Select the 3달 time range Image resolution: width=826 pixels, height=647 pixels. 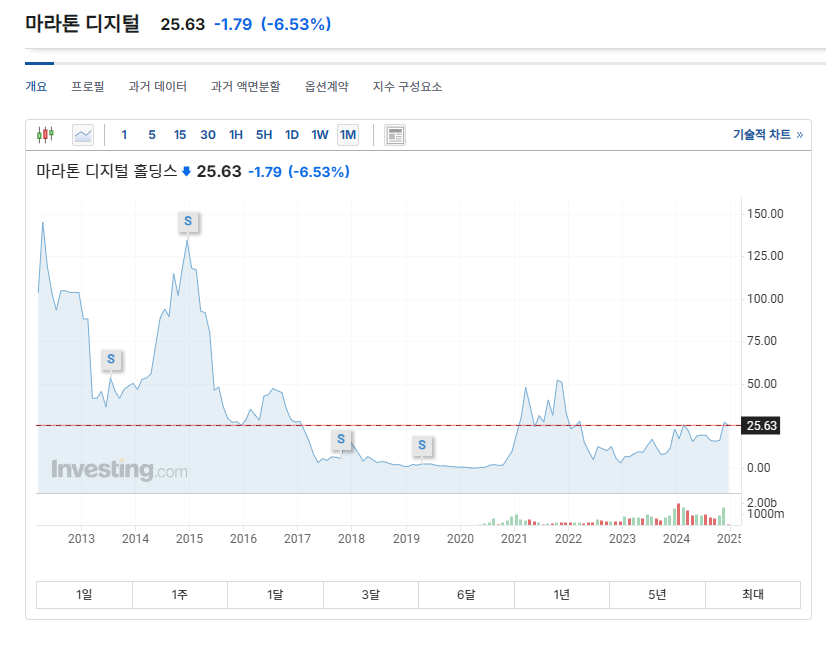coord(371,595)
